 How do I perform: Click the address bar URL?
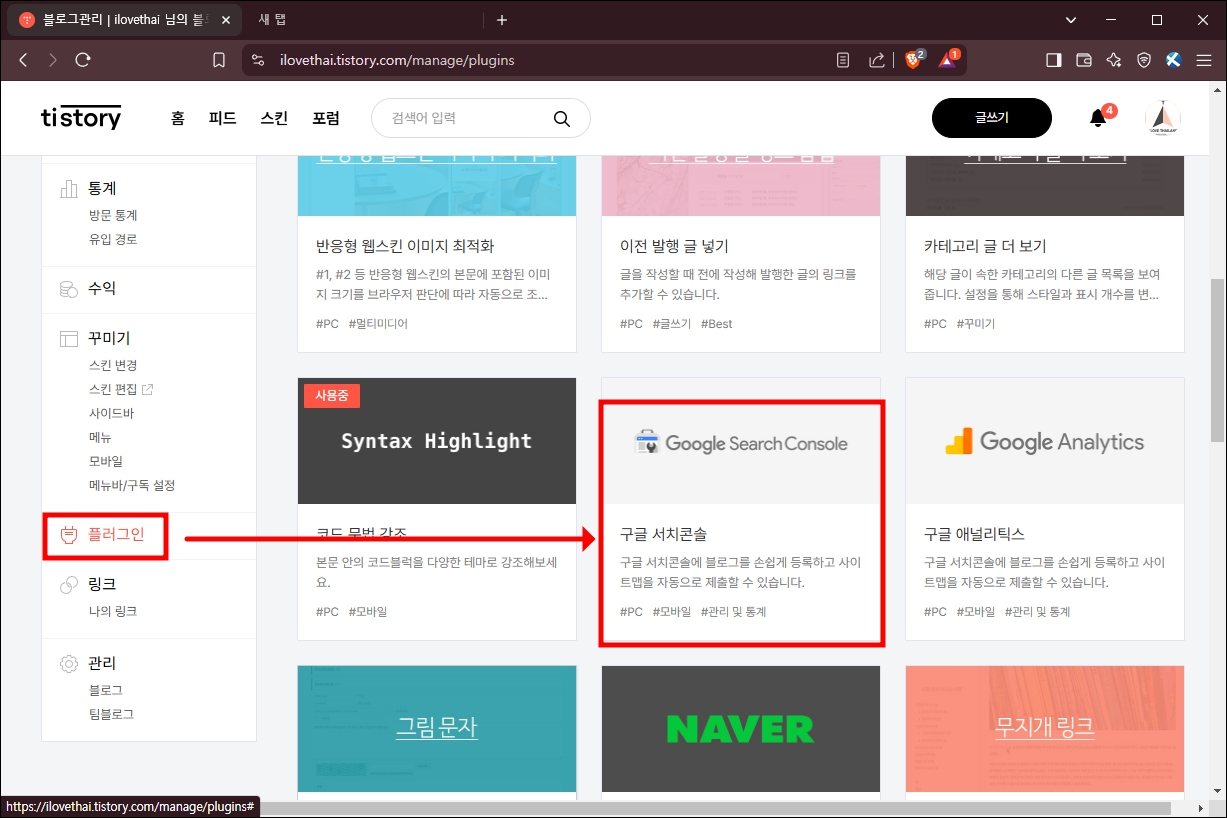397,60
